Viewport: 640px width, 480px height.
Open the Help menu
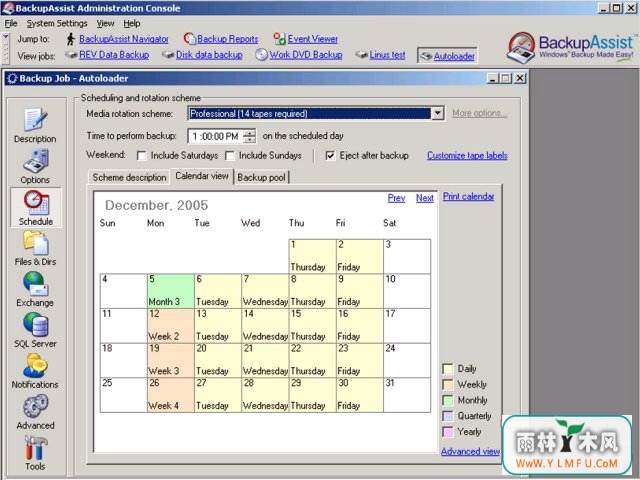coord(132,23)
